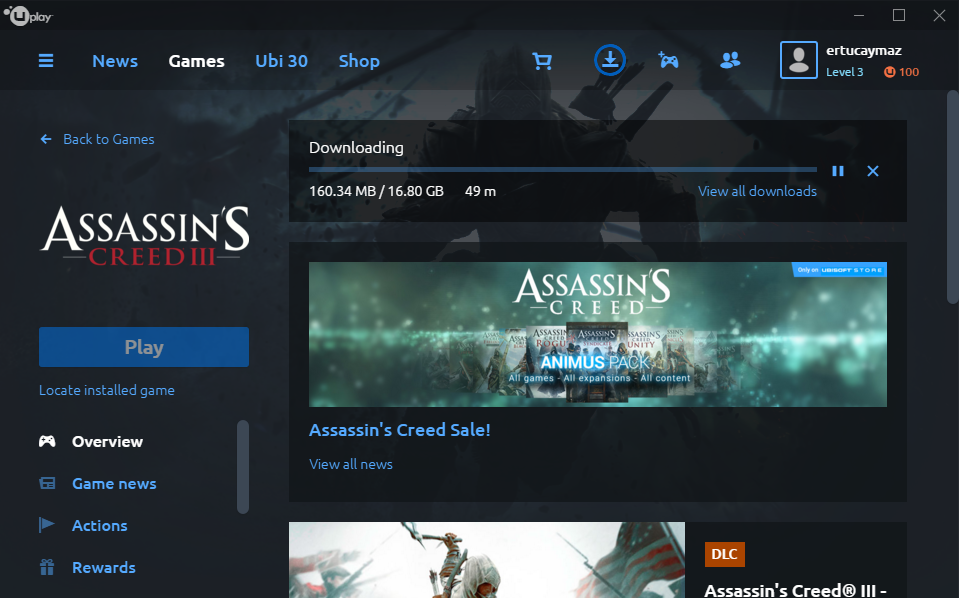Open Rewards in the sidebar

[104, 567]
